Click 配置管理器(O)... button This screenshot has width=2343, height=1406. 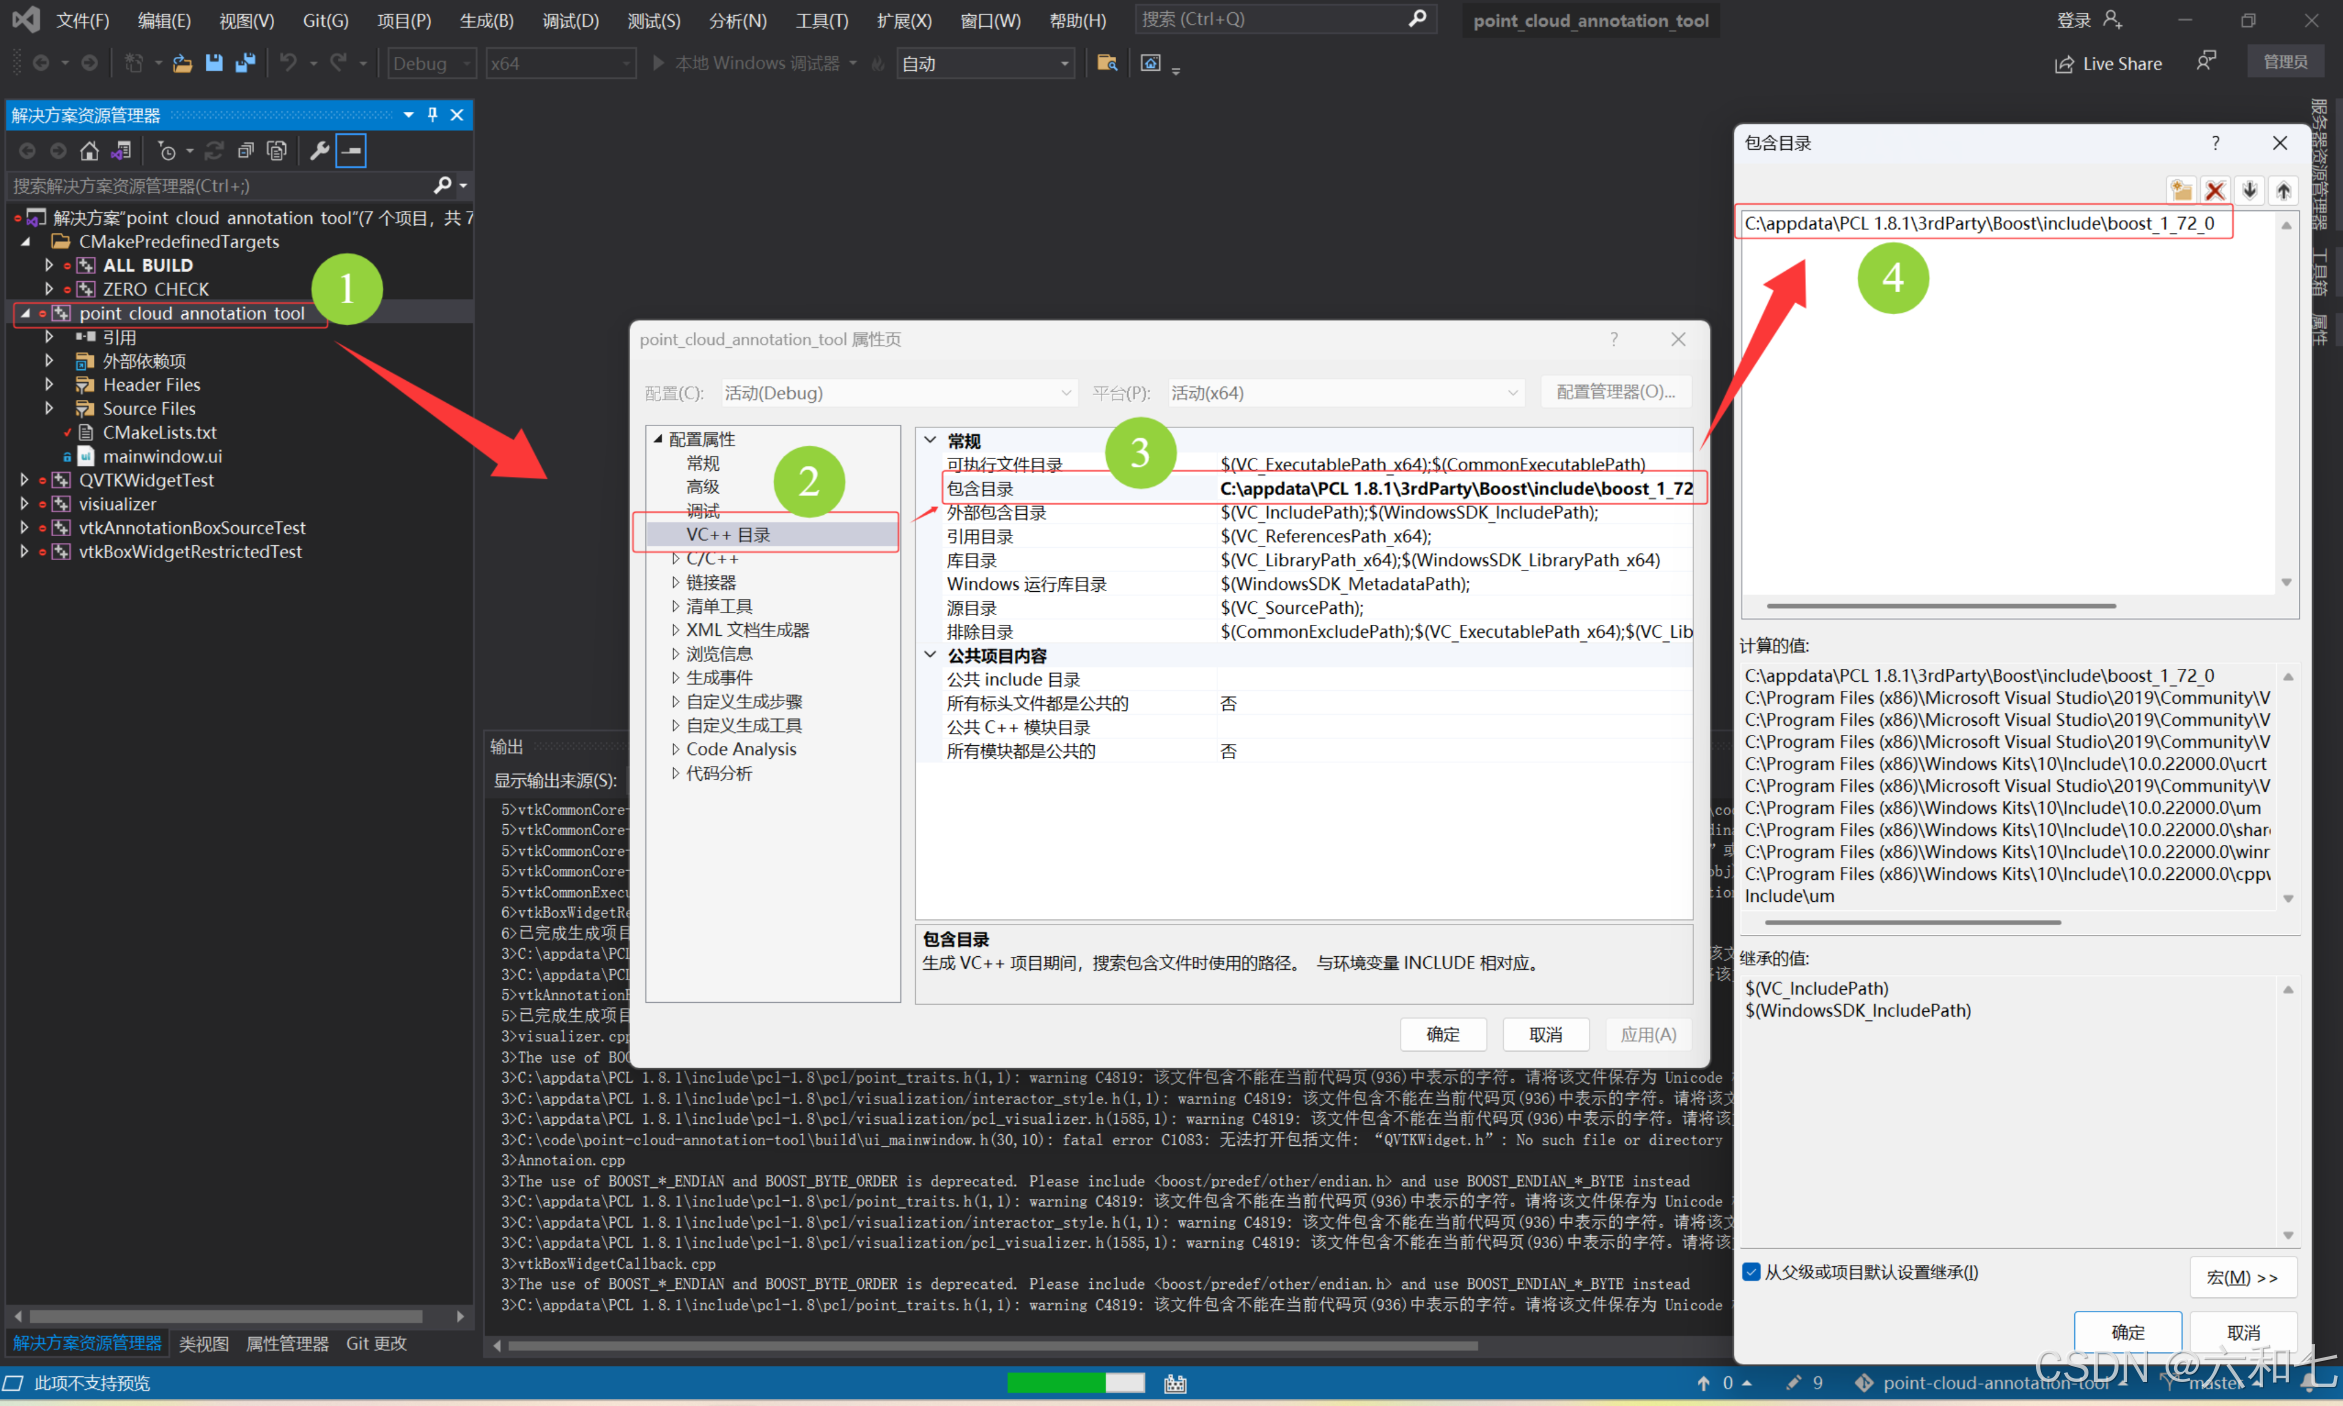click(1614, 392)
